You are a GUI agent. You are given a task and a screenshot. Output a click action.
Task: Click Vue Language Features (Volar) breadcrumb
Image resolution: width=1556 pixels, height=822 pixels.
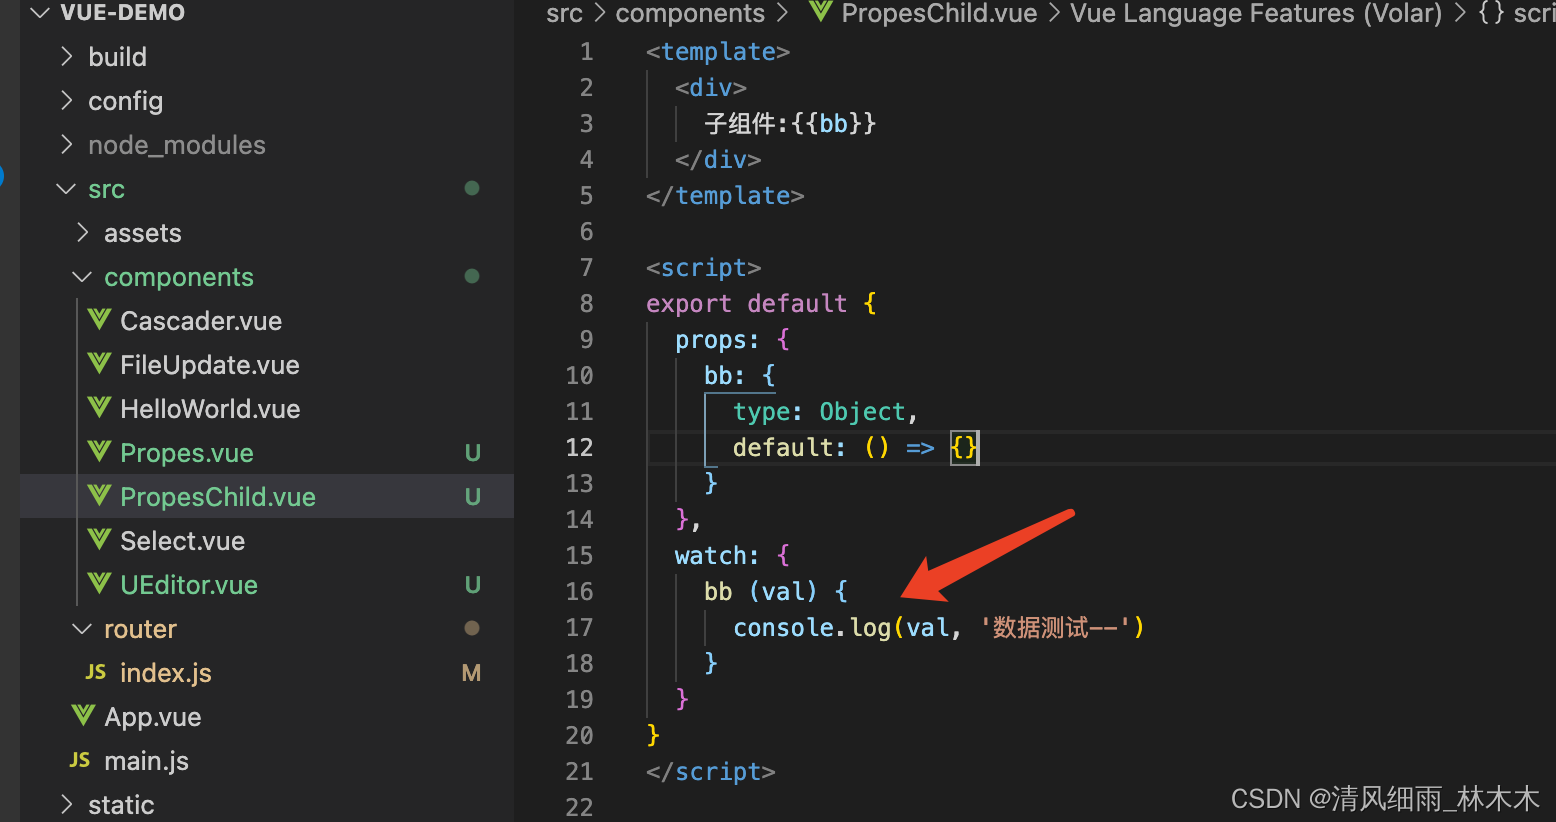coord(1256,13)
